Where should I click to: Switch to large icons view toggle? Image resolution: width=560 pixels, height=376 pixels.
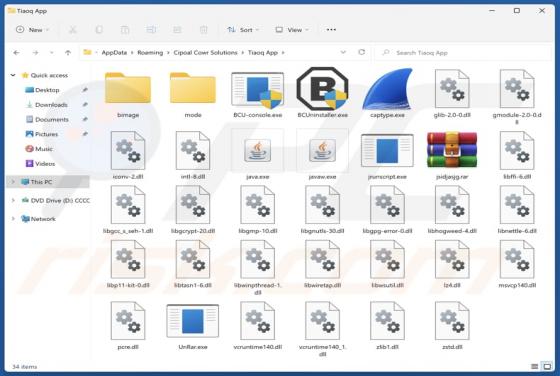pyautogui.click(x=547, y=366)
